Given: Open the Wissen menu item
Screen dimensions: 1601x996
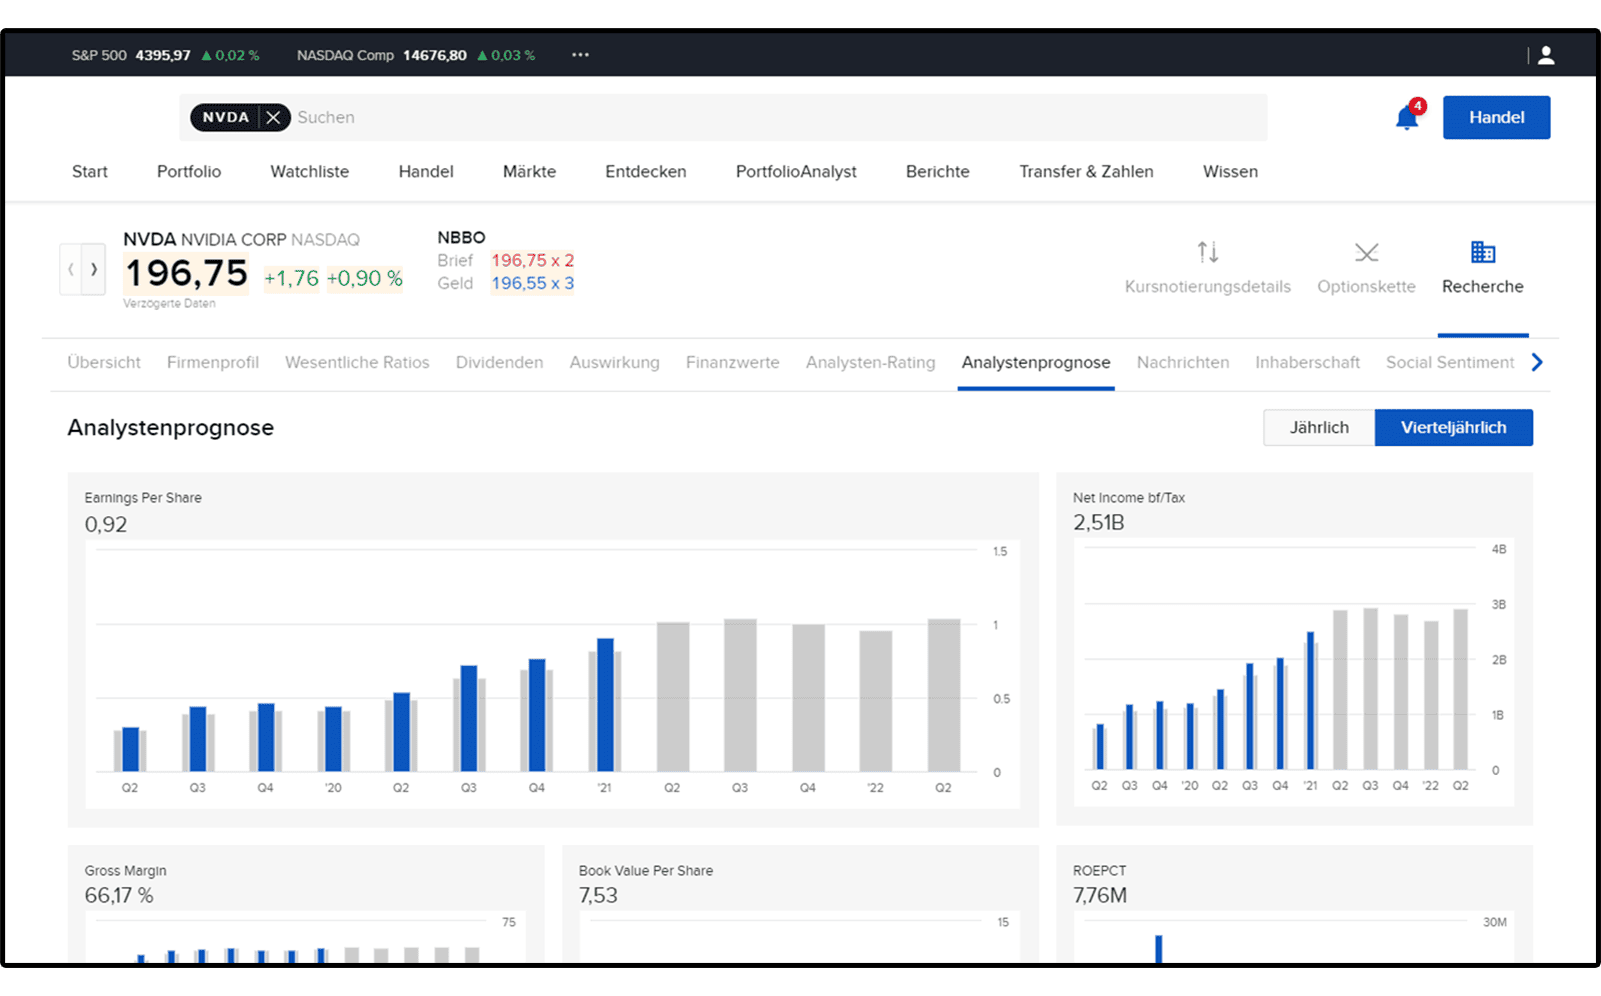Looking at the screenshot, I should click(1230, 171).
